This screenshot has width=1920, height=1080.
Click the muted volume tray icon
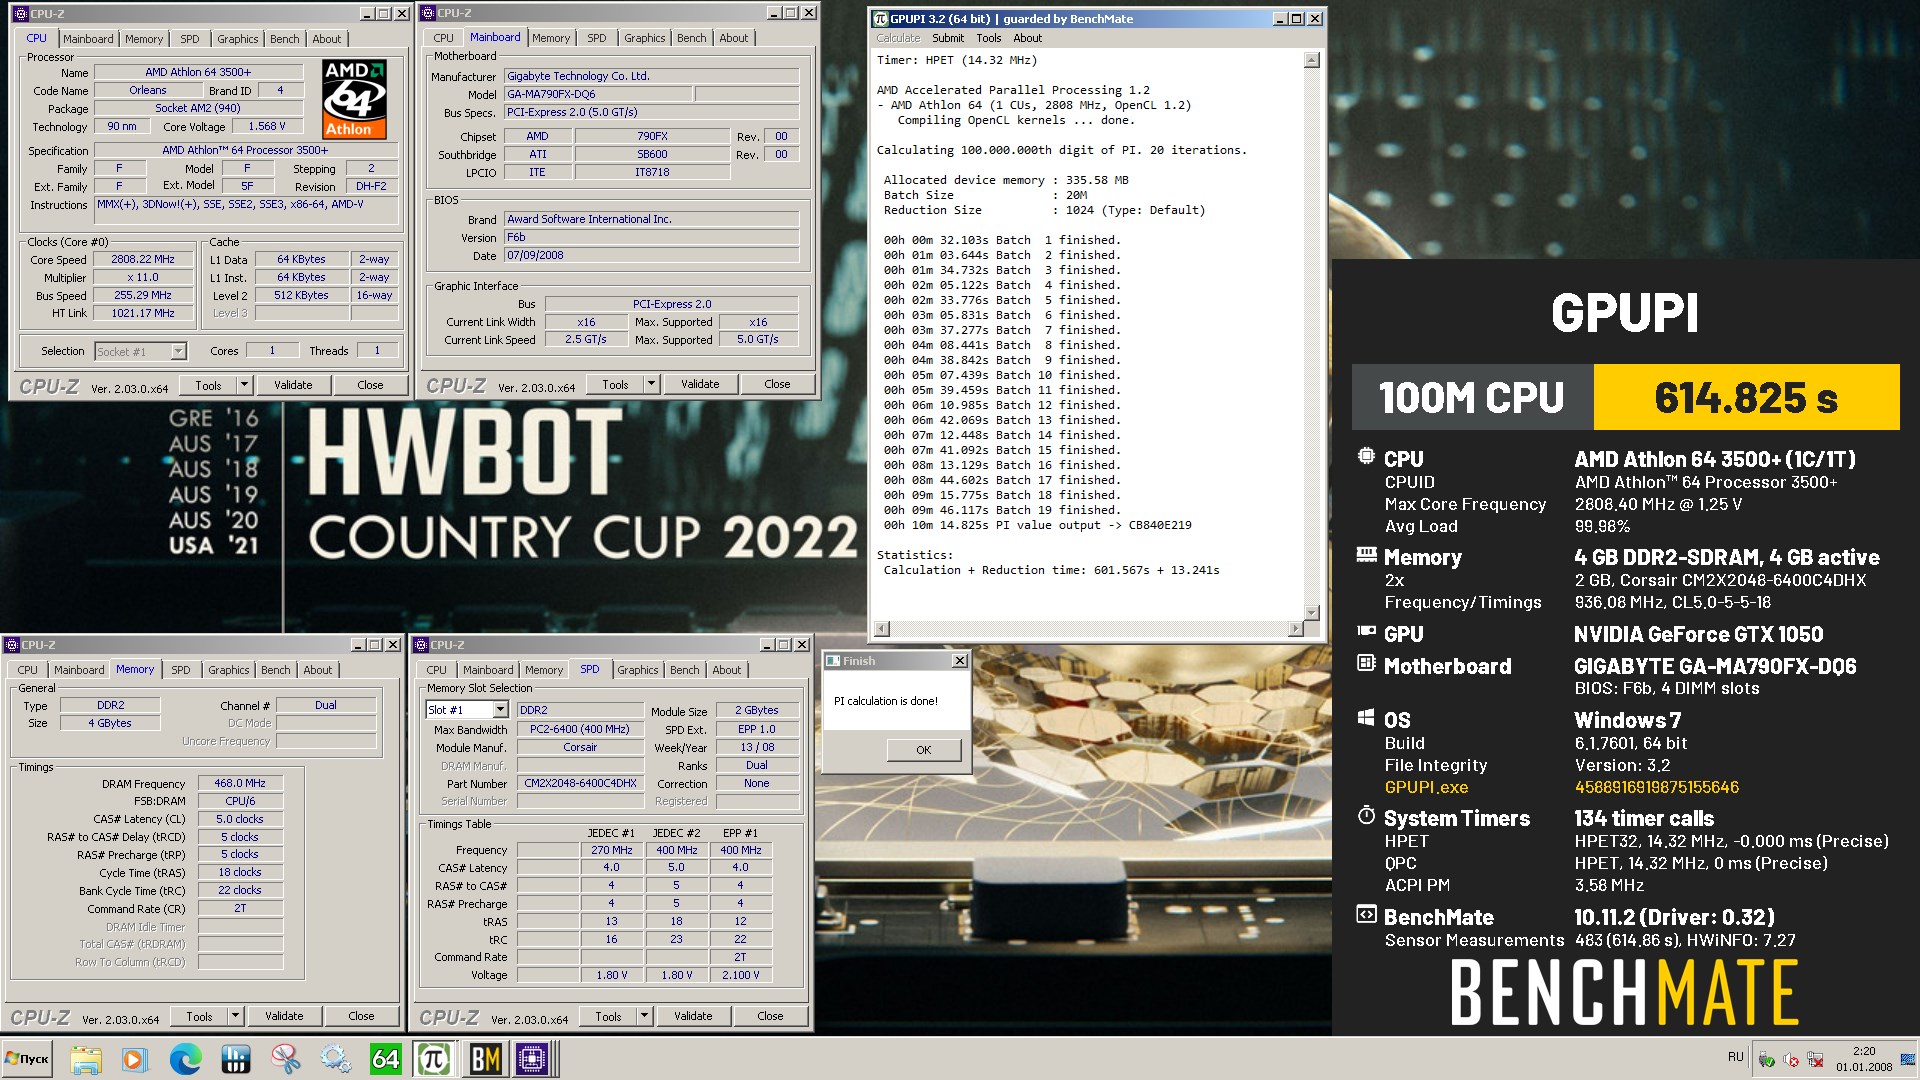(x=1791, y=1060)
